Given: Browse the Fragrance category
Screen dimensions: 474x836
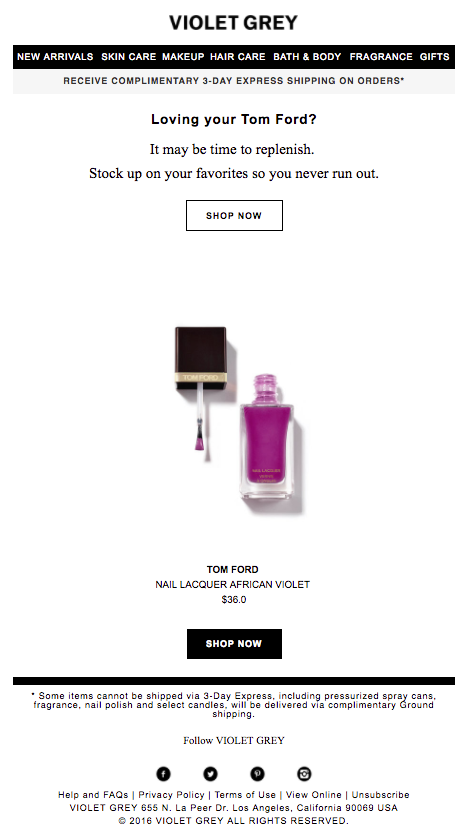Looking at the screenshot, I should click(381, 57).
